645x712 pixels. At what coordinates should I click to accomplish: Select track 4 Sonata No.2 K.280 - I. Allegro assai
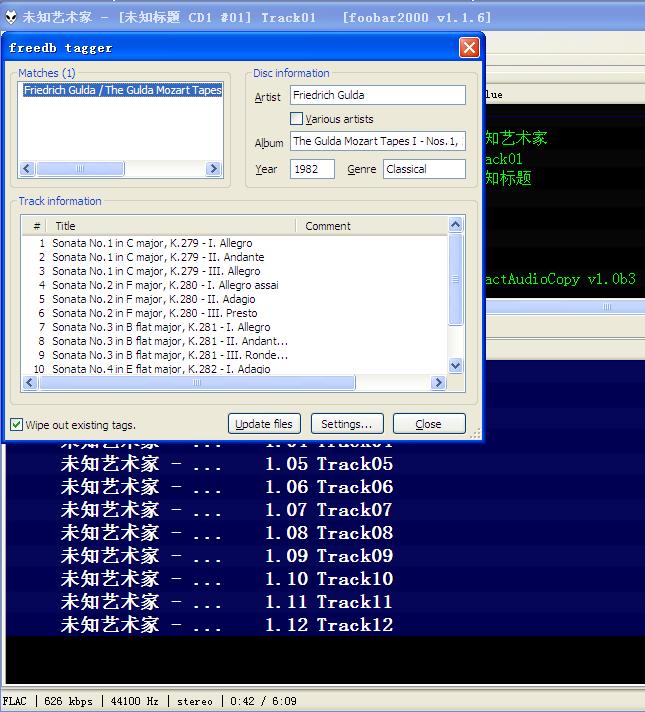(x=235, y=285)
